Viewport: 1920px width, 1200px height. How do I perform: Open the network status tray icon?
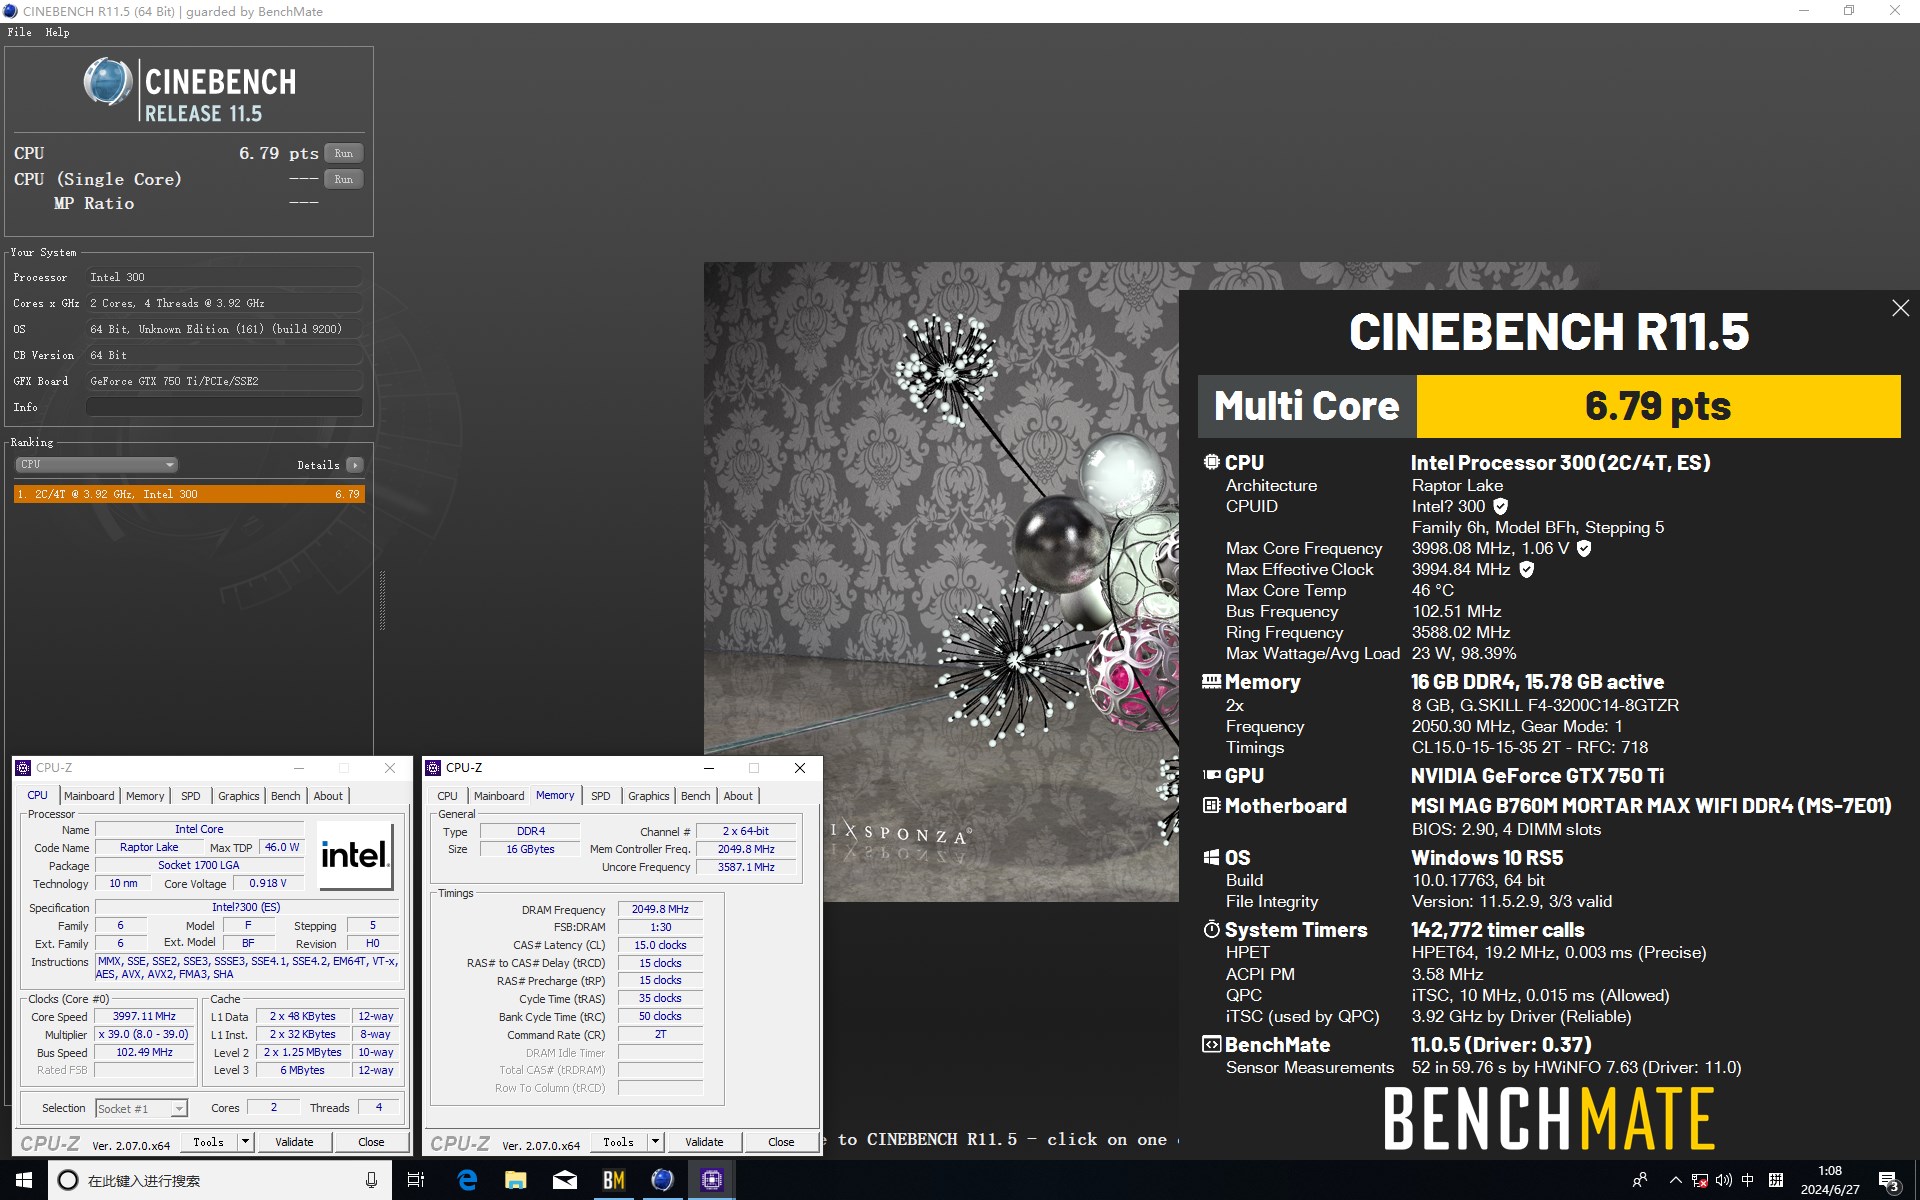point(1700,1181)
